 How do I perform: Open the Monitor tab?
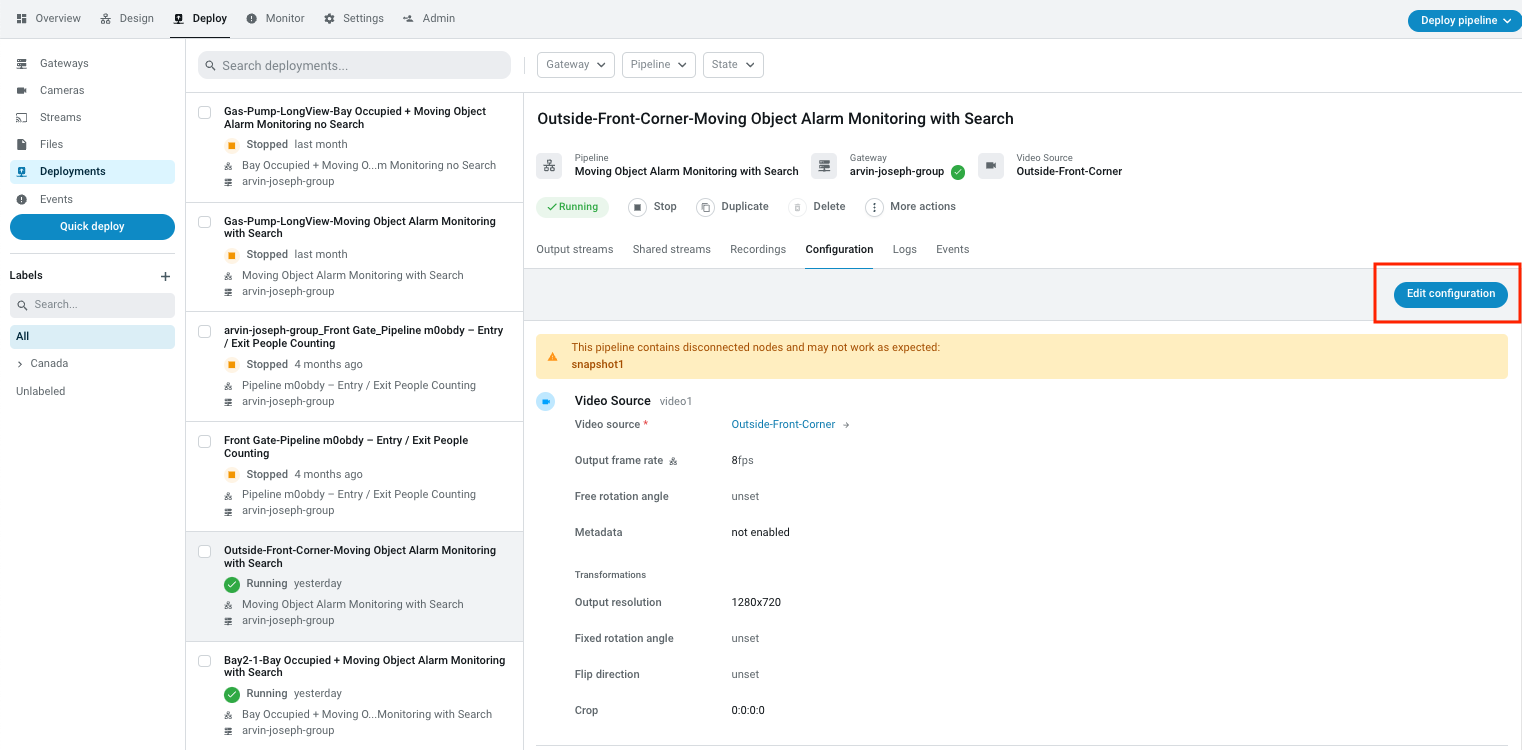pyautogui.click(x=276, y=18)
